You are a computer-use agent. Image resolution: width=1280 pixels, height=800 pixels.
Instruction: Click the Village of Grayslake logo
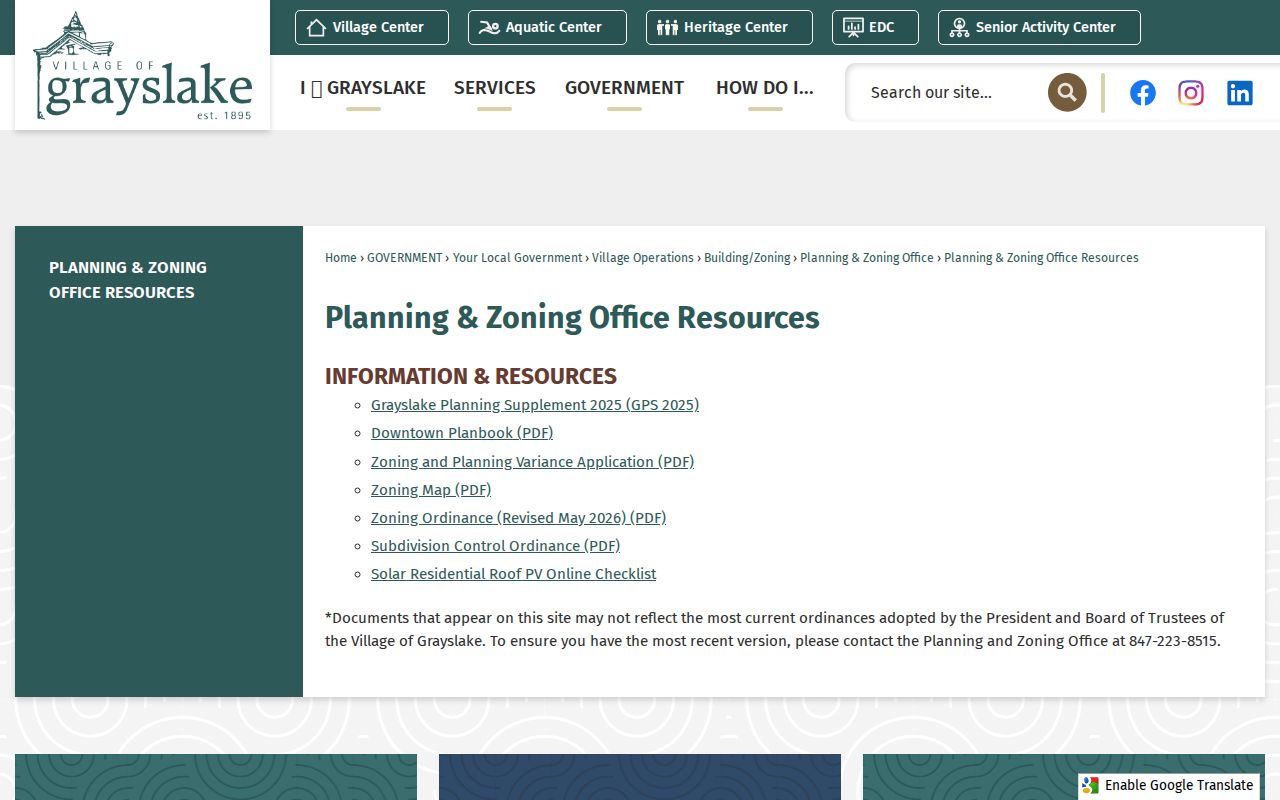click(x=142, y=66)
